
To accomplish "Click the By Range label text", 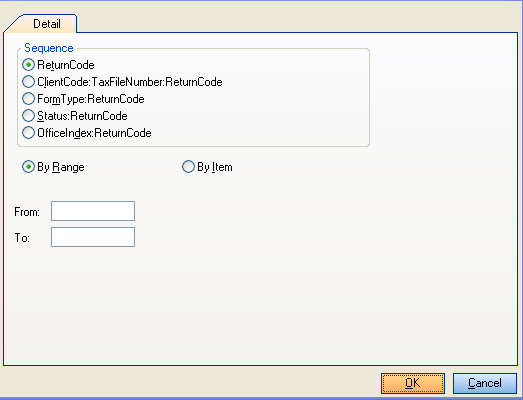I will 61,167.
